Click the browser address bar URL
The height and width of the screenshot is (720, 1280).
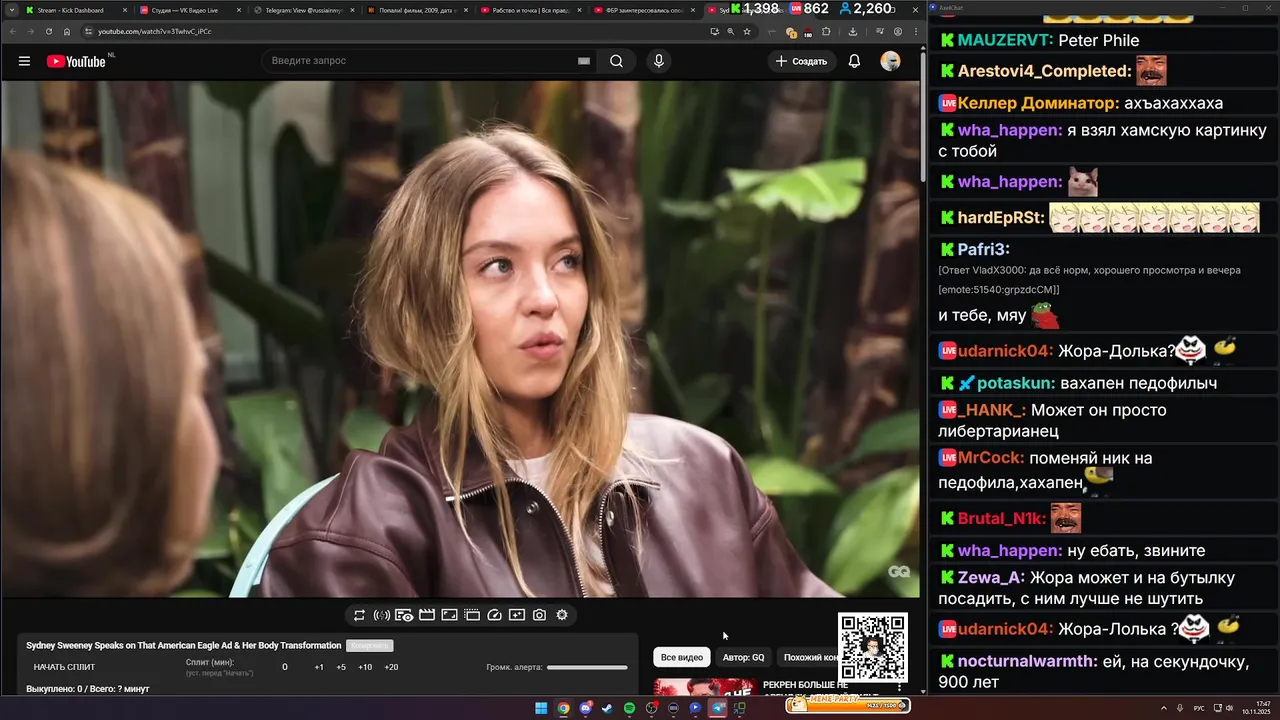tap(154, 31)
